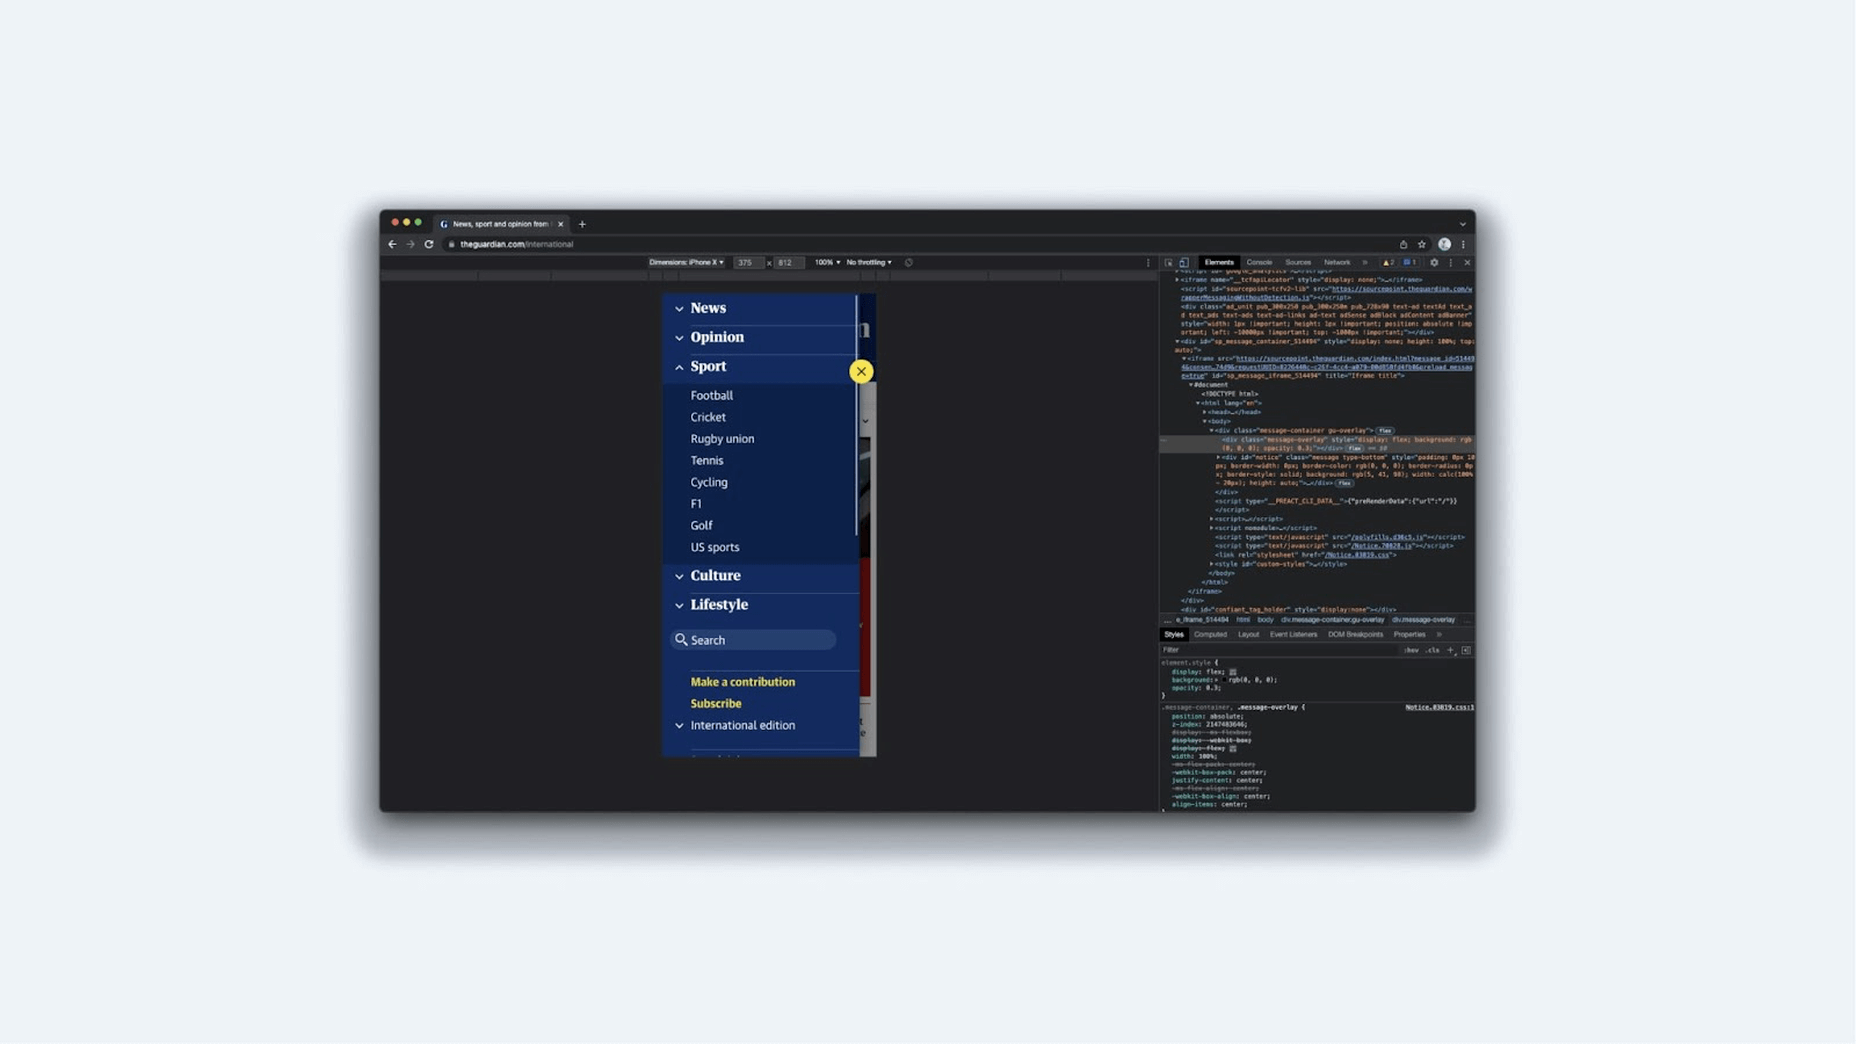Switch to the Console tab
Viewport: 1856px width, 1044px height.
pyautogui.click(x=1259, y=263)
